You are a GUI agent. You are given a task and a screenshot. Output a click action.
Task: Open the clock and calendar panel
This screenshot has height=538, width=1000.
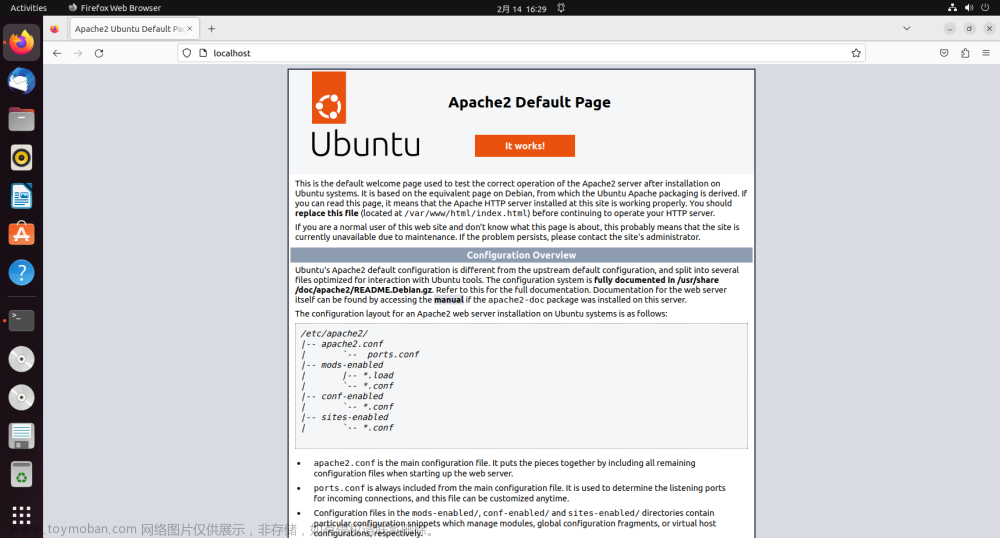[522, 8]
